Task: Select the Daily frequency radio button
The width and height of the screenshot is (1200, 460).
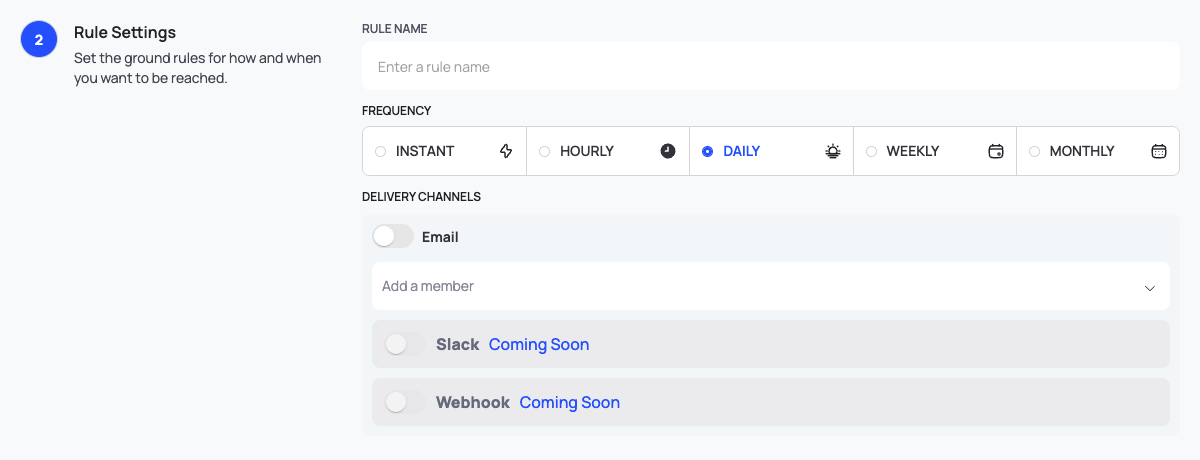Action: (x=707, y=152)
